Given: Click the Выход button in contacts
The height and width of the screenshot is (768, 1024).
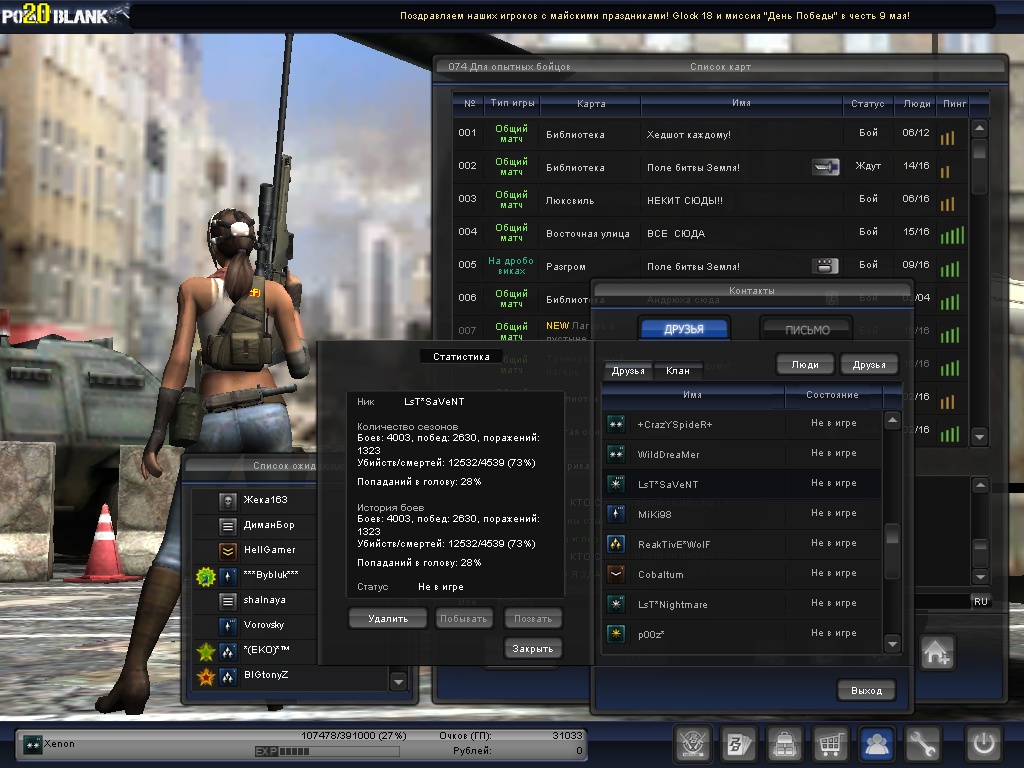Looking at the screenshot, I should [866, 691].
